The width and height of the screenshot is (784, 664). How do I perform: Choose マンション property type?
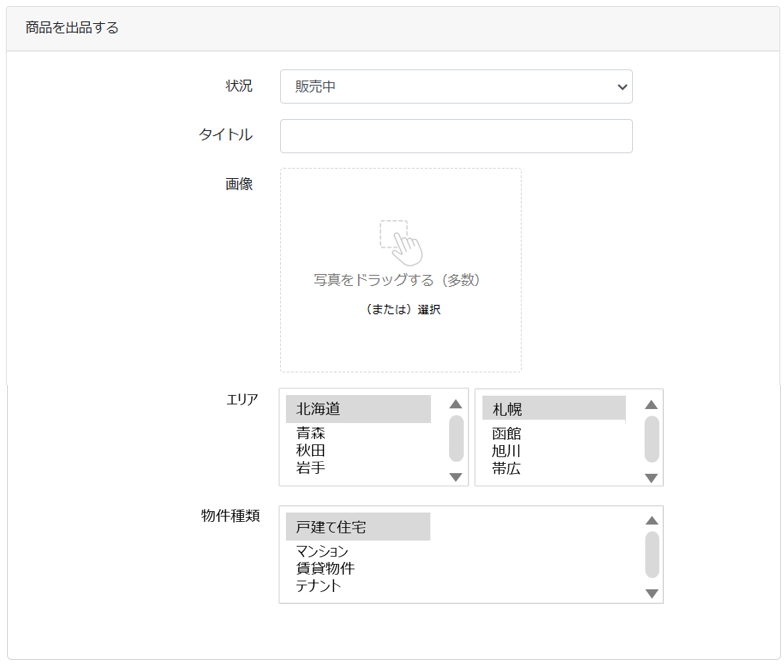[322, 552]
